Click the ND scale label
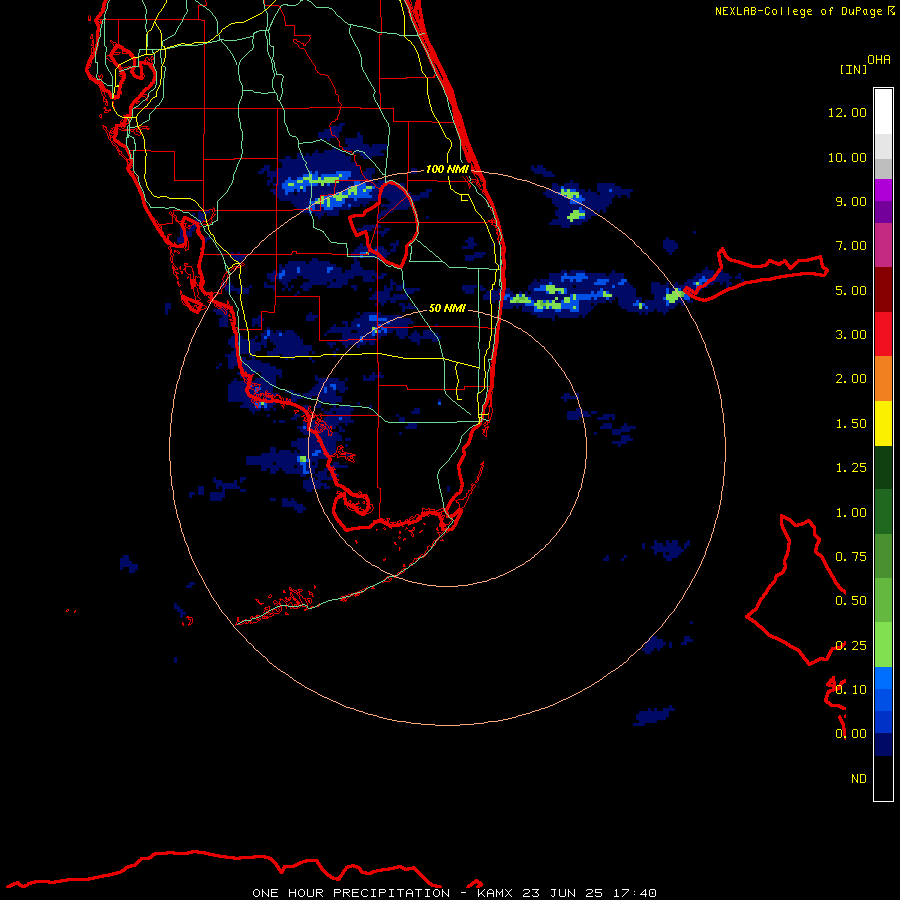 (859, 778)
